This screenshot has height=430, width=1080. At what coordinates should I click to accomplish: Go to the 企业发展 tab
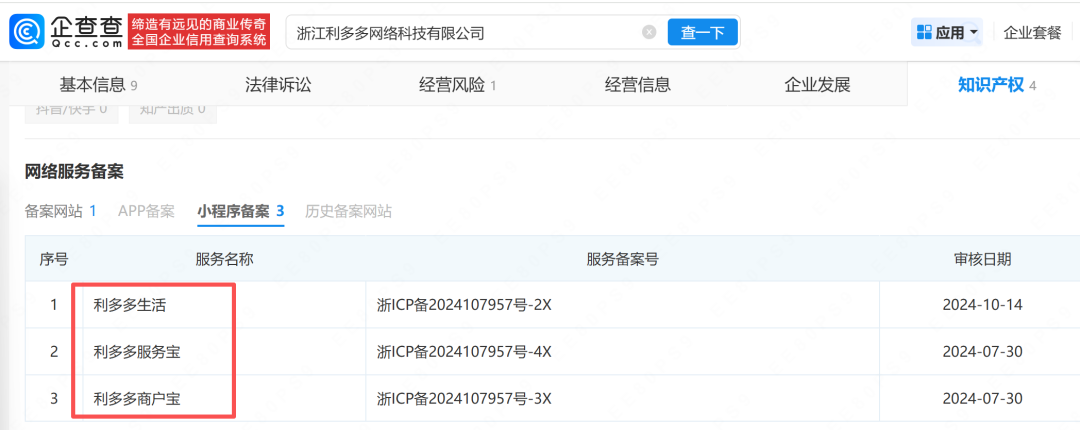(817, 85)
